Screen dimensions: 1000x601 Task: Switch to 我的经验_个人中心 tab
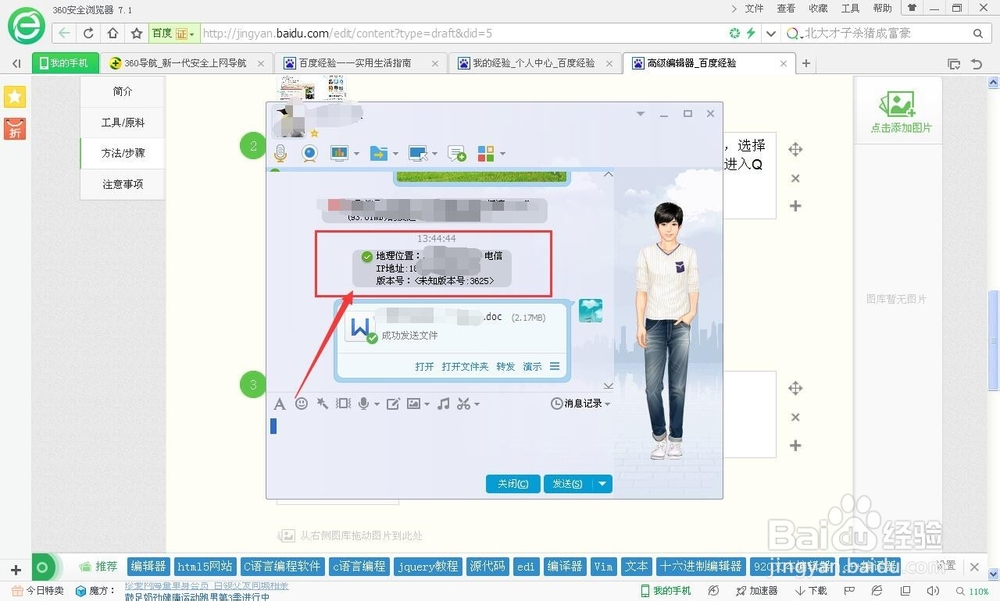pos(535,63)
